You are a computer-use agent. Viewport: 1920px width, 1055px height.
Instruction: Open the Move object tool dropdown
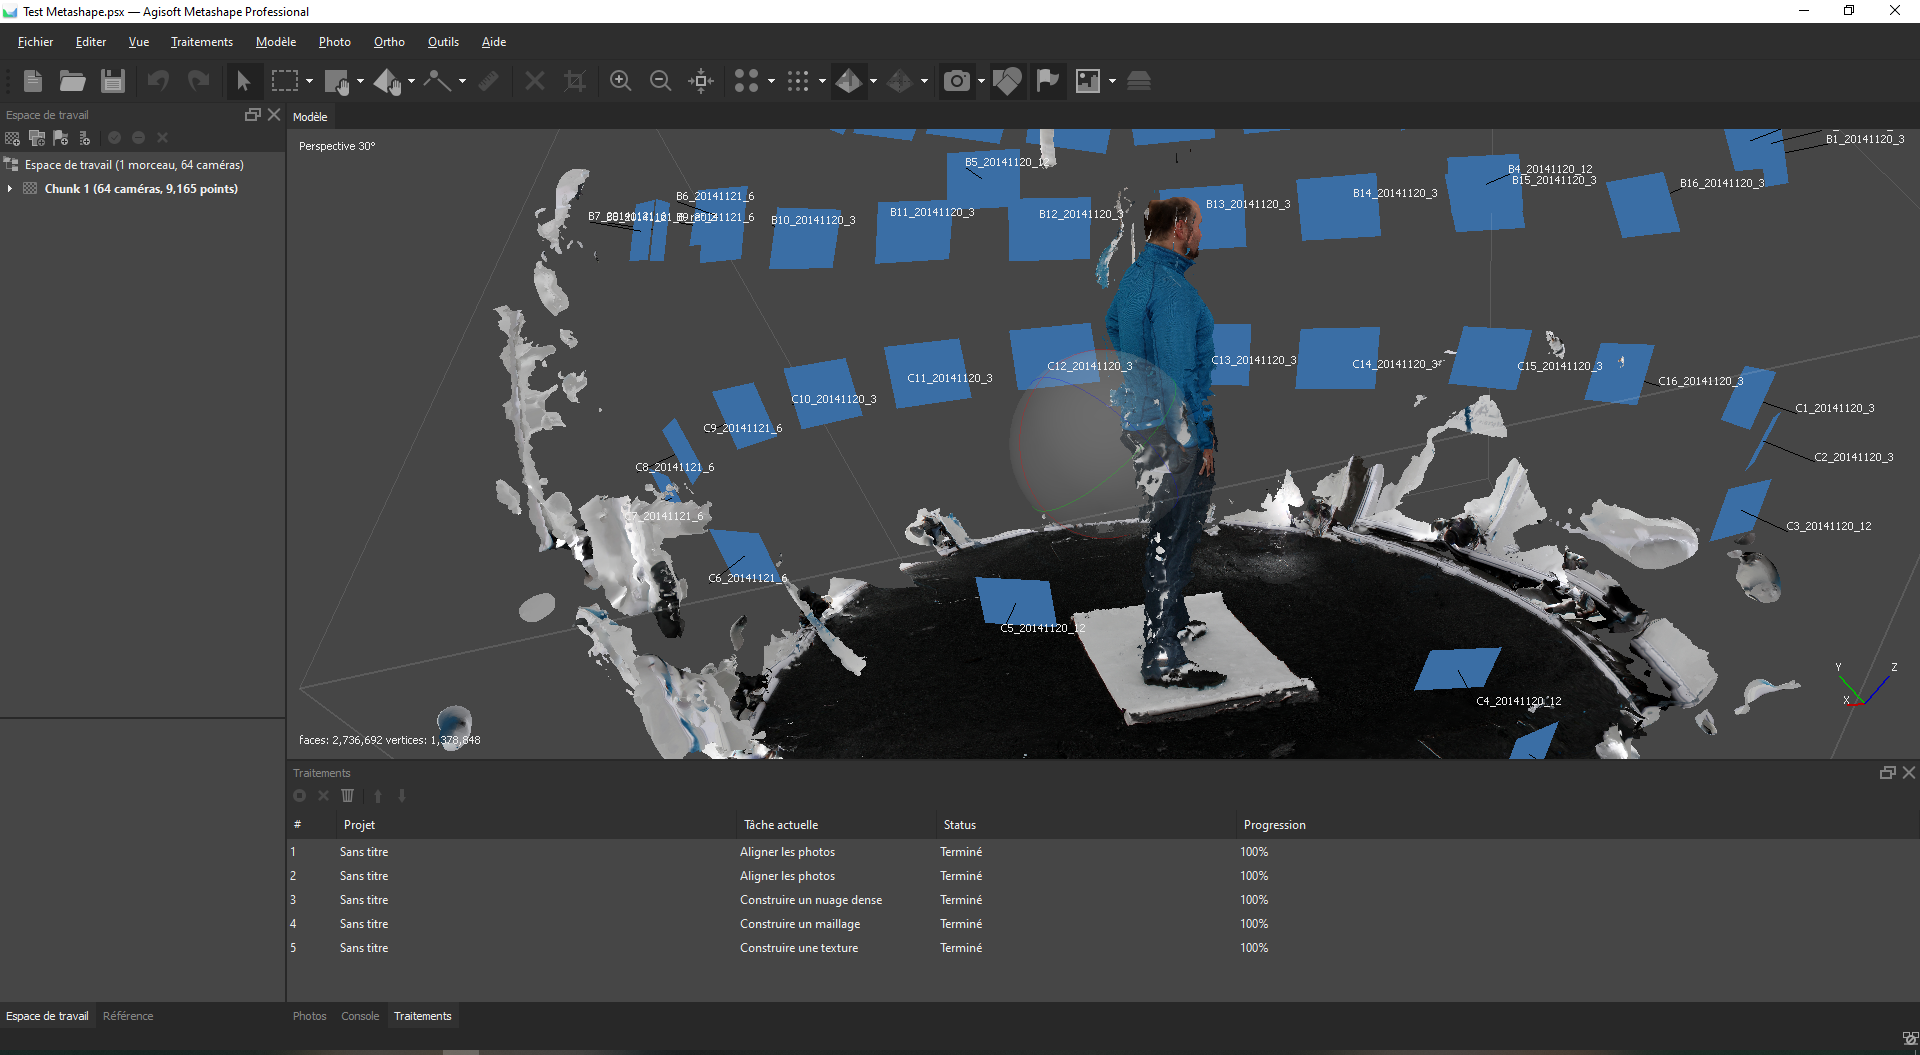coord(412,81)
